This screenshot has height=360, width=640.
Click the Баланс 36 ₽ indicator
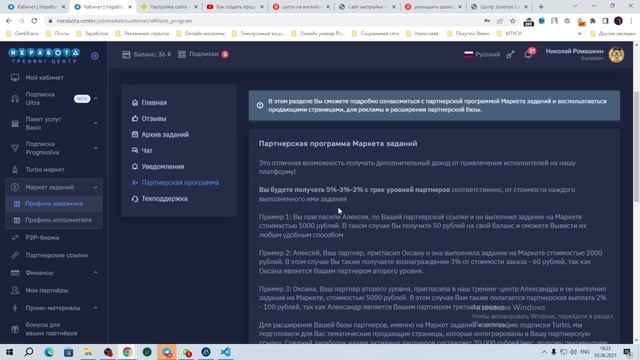pos(147,54)
